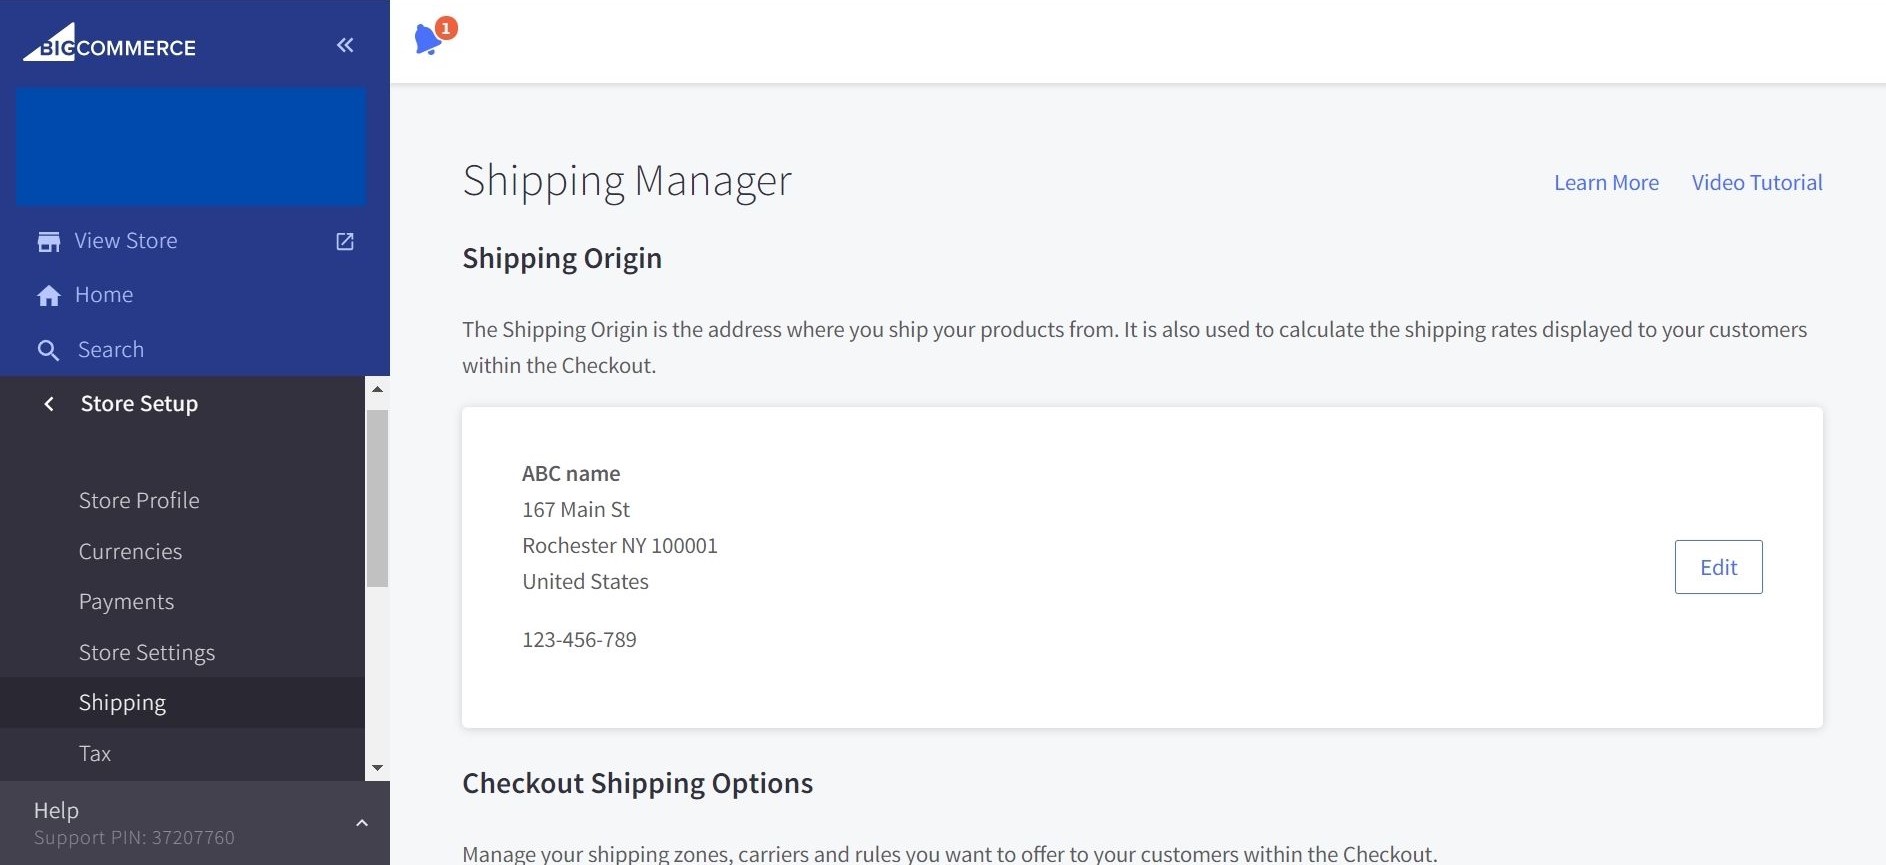The image size is (1886, 865).
Task: Collapse the sidebar with double-chevron icon
Action: click(x=345, y=45)
